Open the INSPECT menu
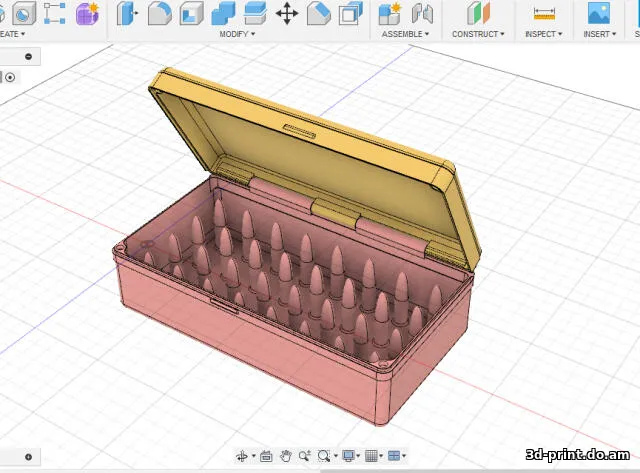The height and width of the screenshot is (473, 640). [x=541, y=34]
